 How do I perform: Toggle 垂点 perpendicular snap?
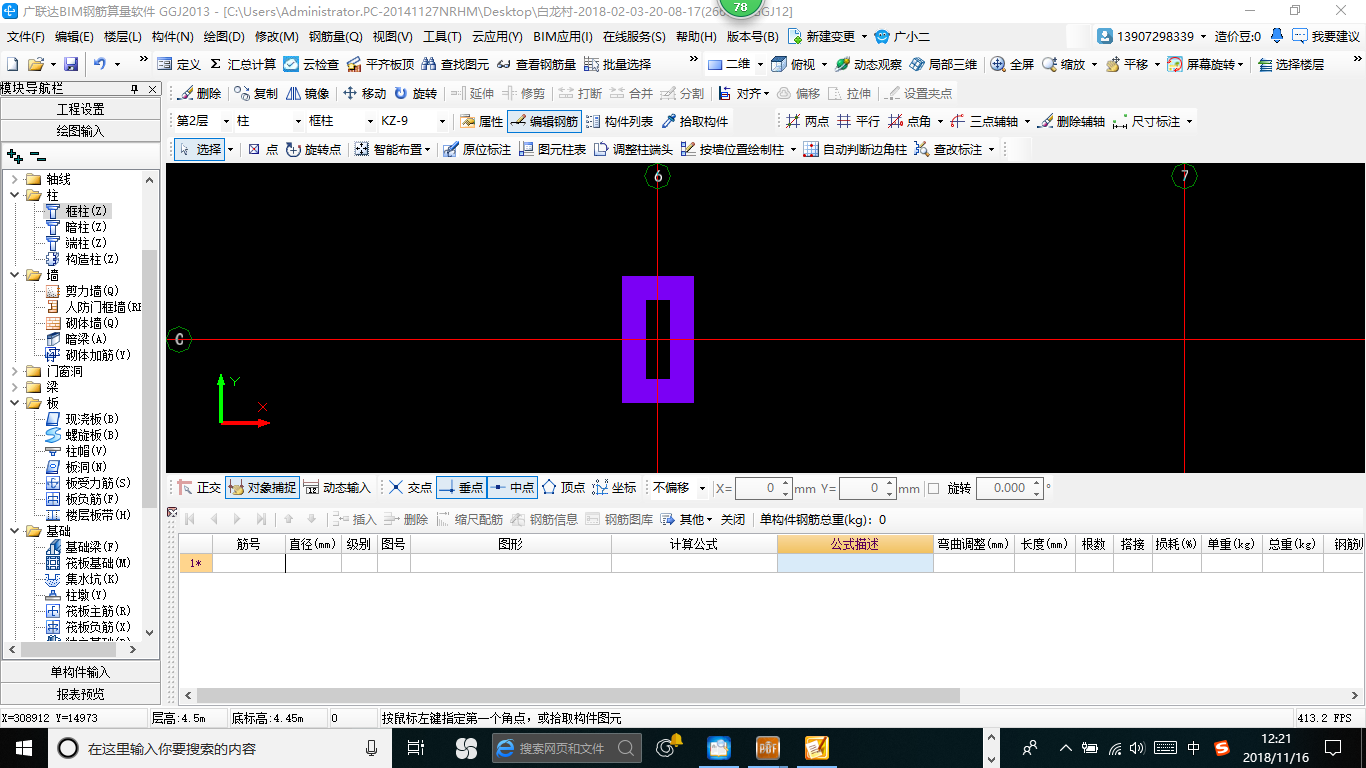click(461, 488)
